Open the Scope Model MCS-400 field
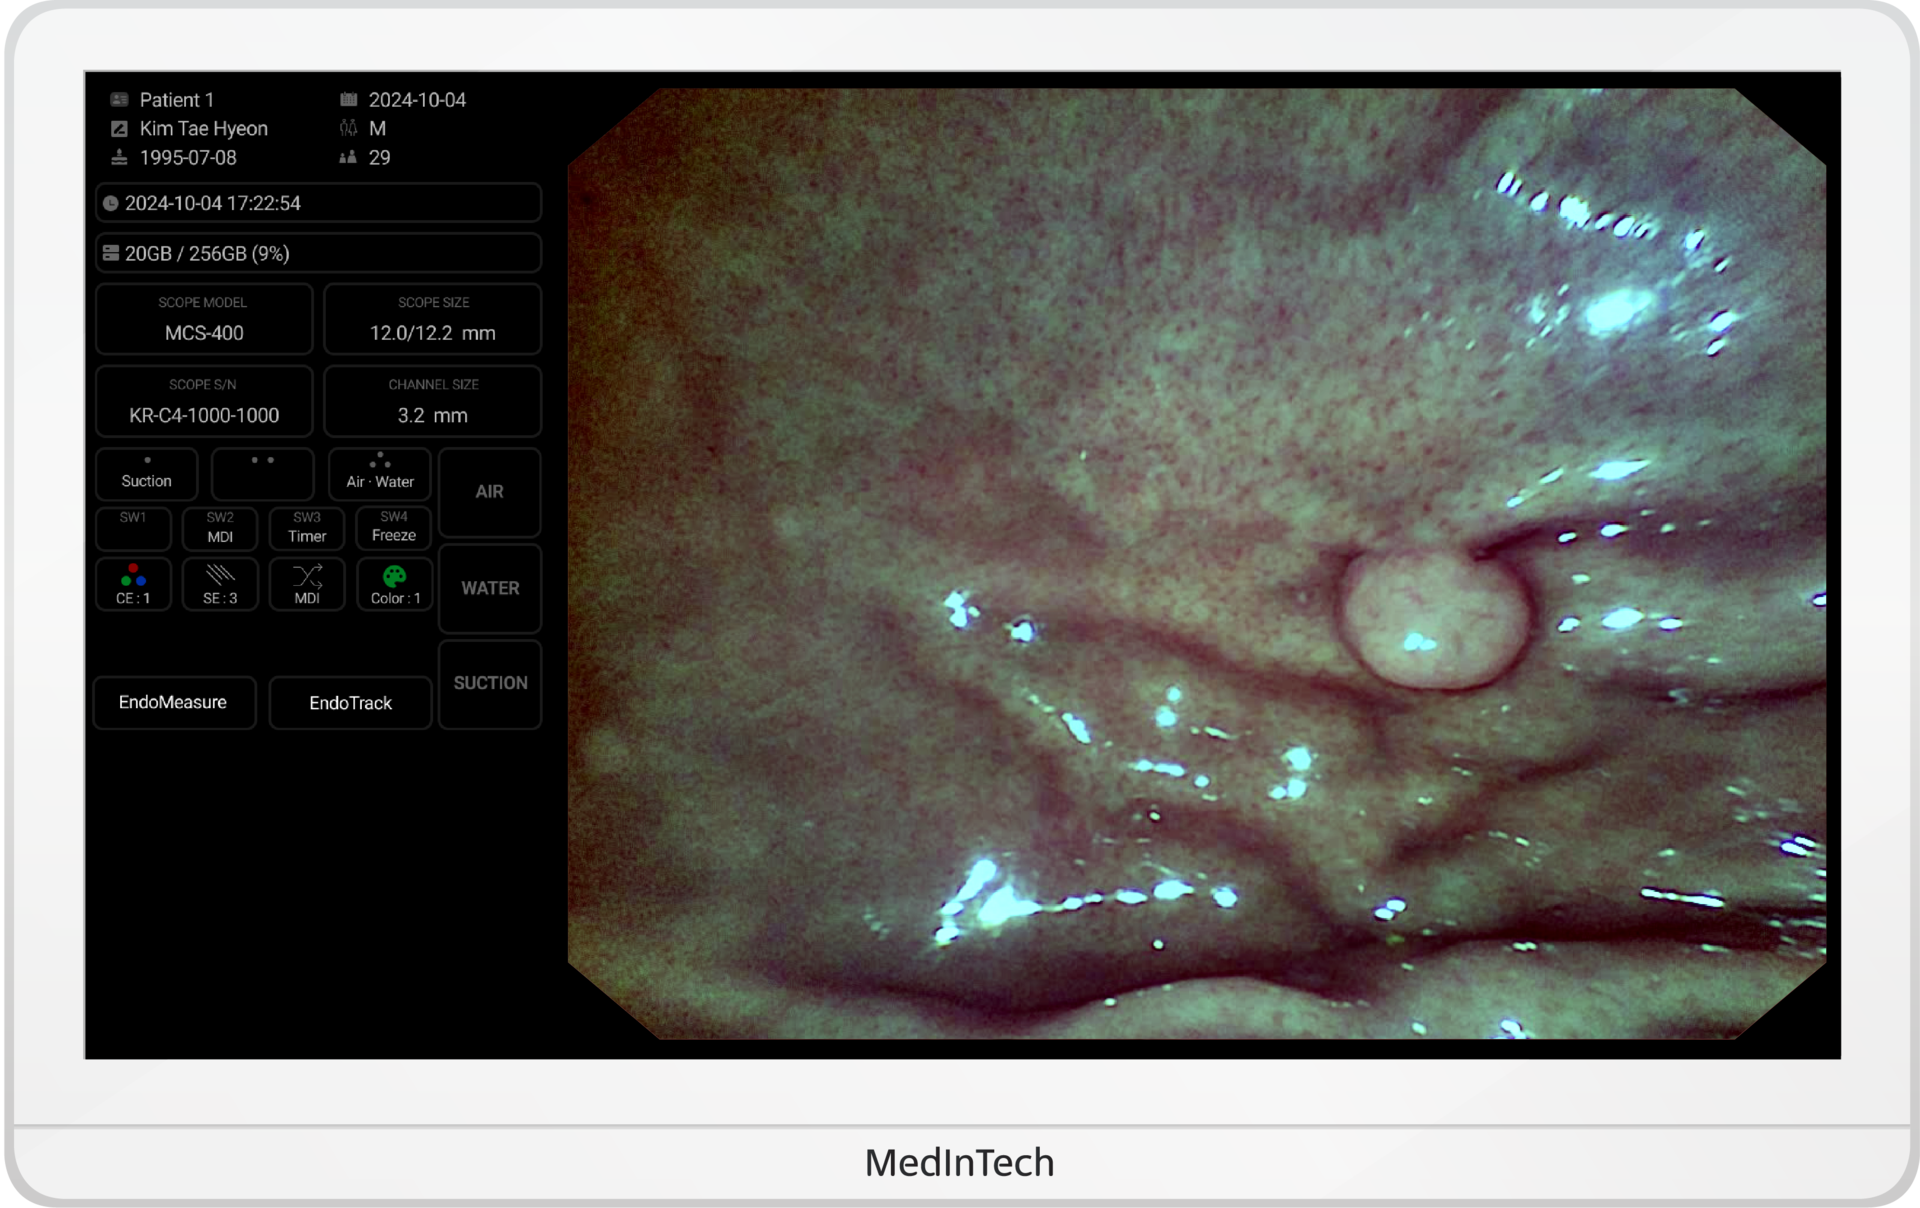This screenshot has height=1208, width=1920. click(x=204, y=320)
